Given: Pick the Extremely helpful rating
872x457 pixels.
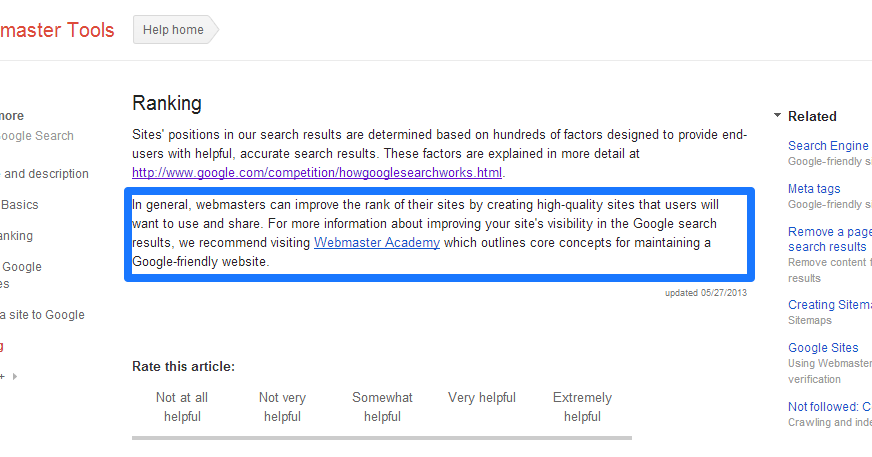Looking at the screenshot, I should [x=582, y=407].
